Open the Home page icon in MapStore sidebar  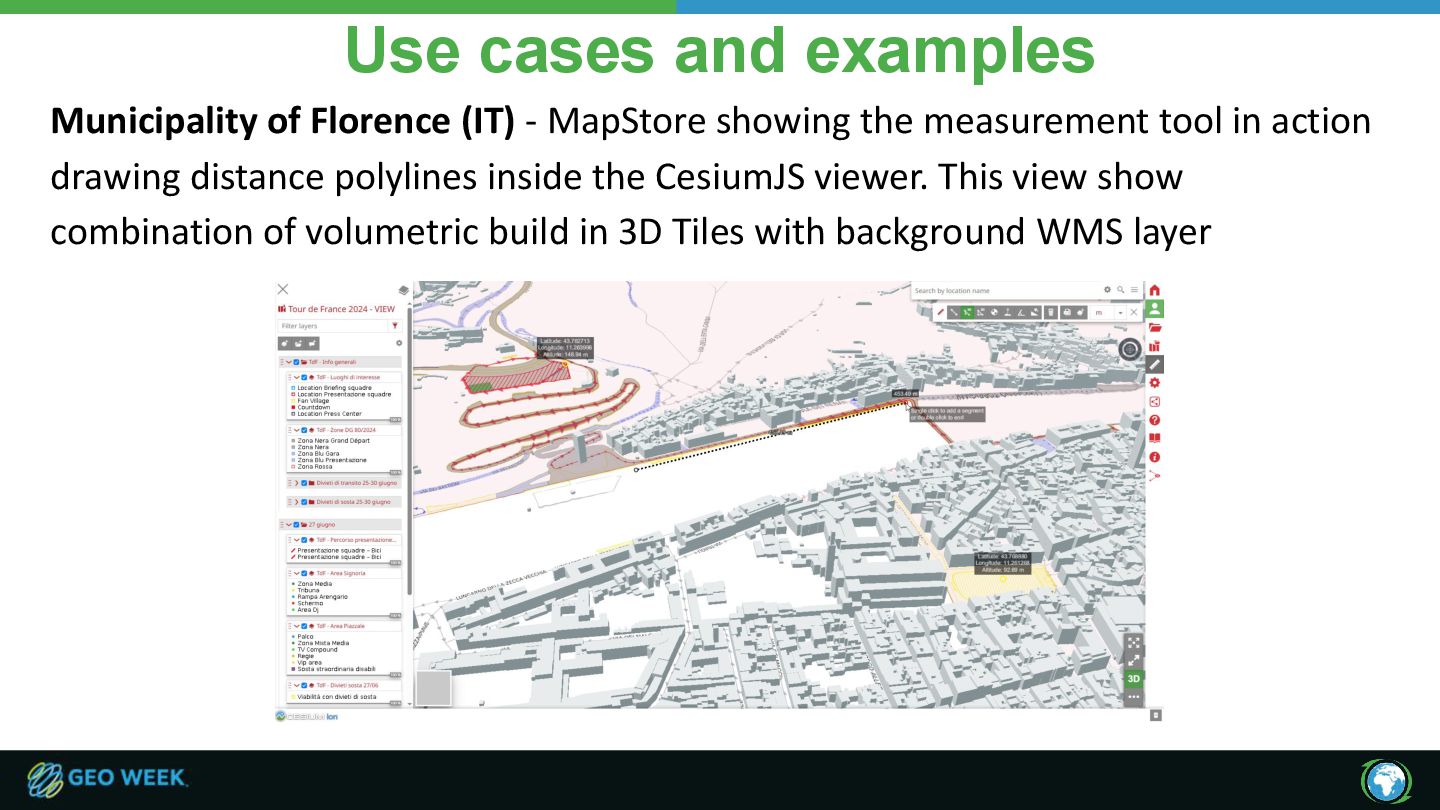pyautogui.click(x=1154, y=290)
